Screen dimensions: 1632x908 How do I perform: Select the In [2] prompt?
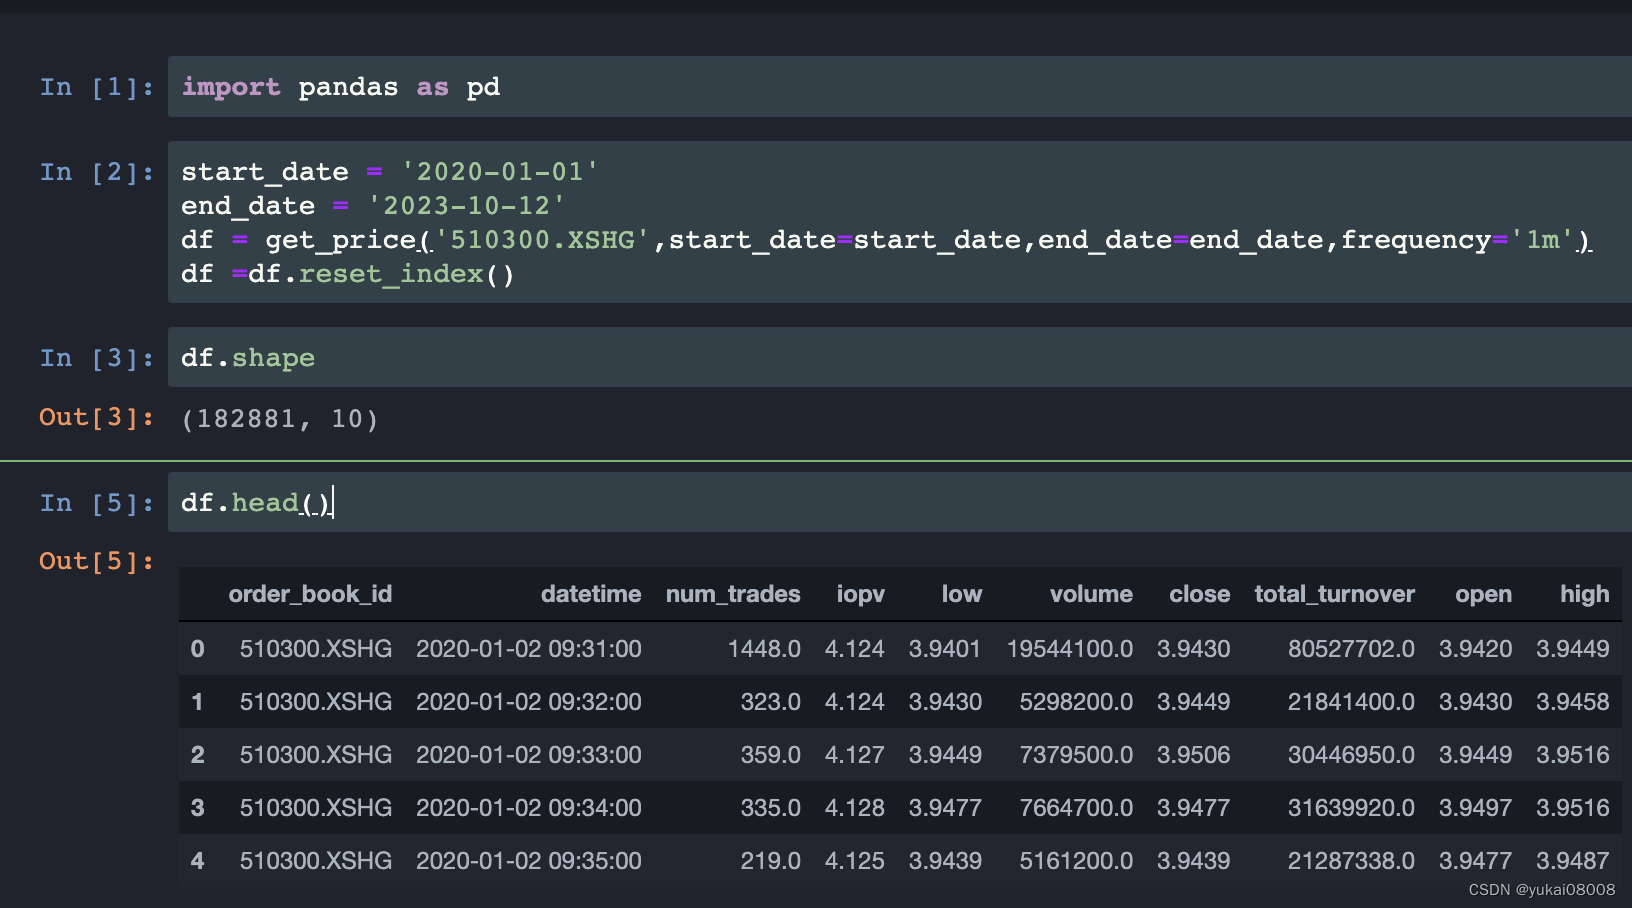point(97,173)
